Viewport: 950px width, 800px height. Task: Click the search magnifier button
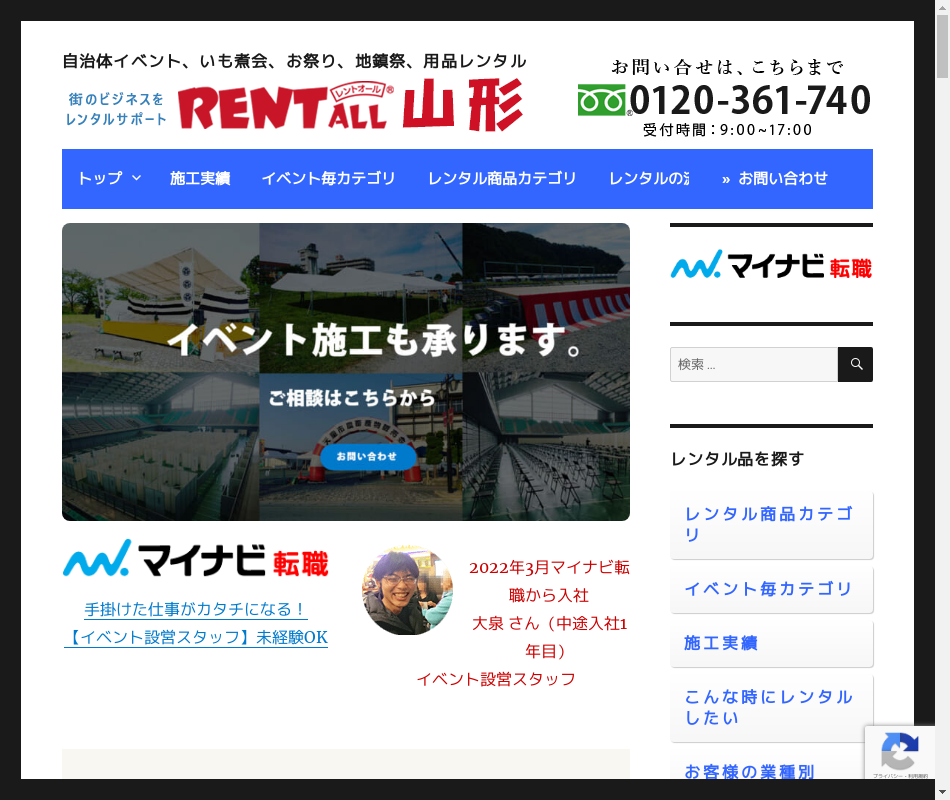855,365
